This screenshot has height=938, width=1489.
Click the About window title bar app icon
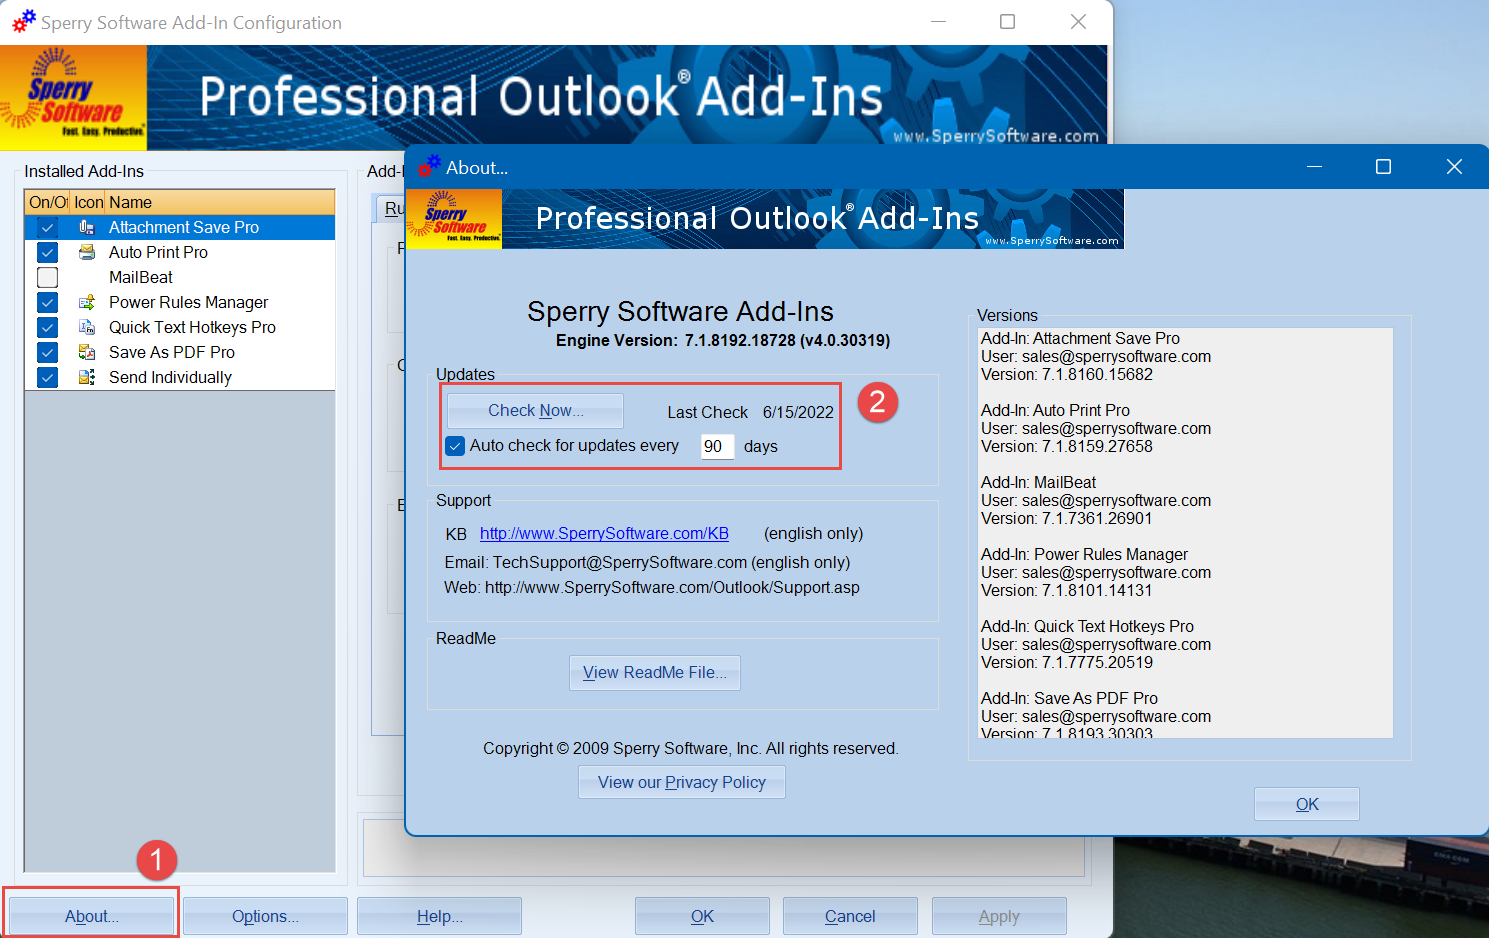tap(429, 167)
